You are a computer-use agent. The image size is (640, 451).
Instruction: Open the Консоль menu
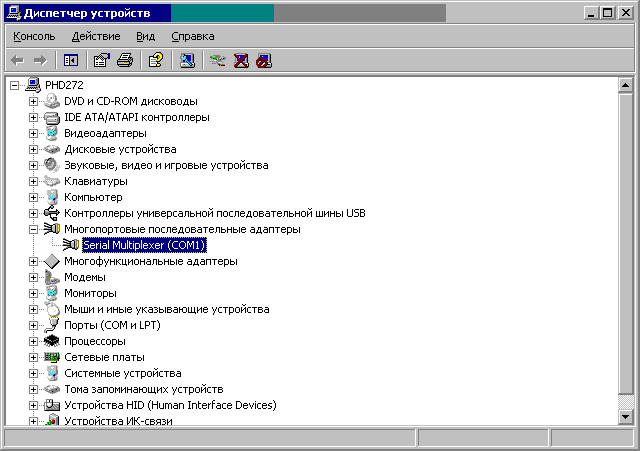click(34, 36)
